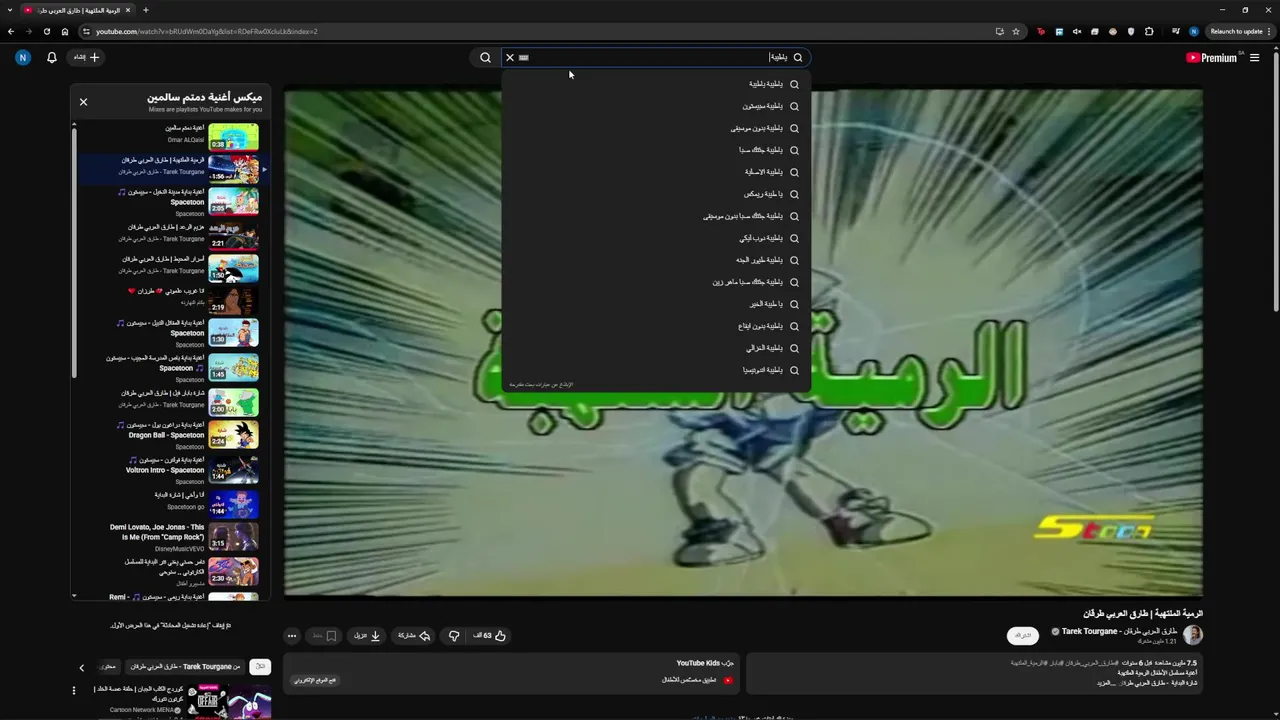
Task: Click the last search suggestion in the dropdown
Action: (655, 370)
